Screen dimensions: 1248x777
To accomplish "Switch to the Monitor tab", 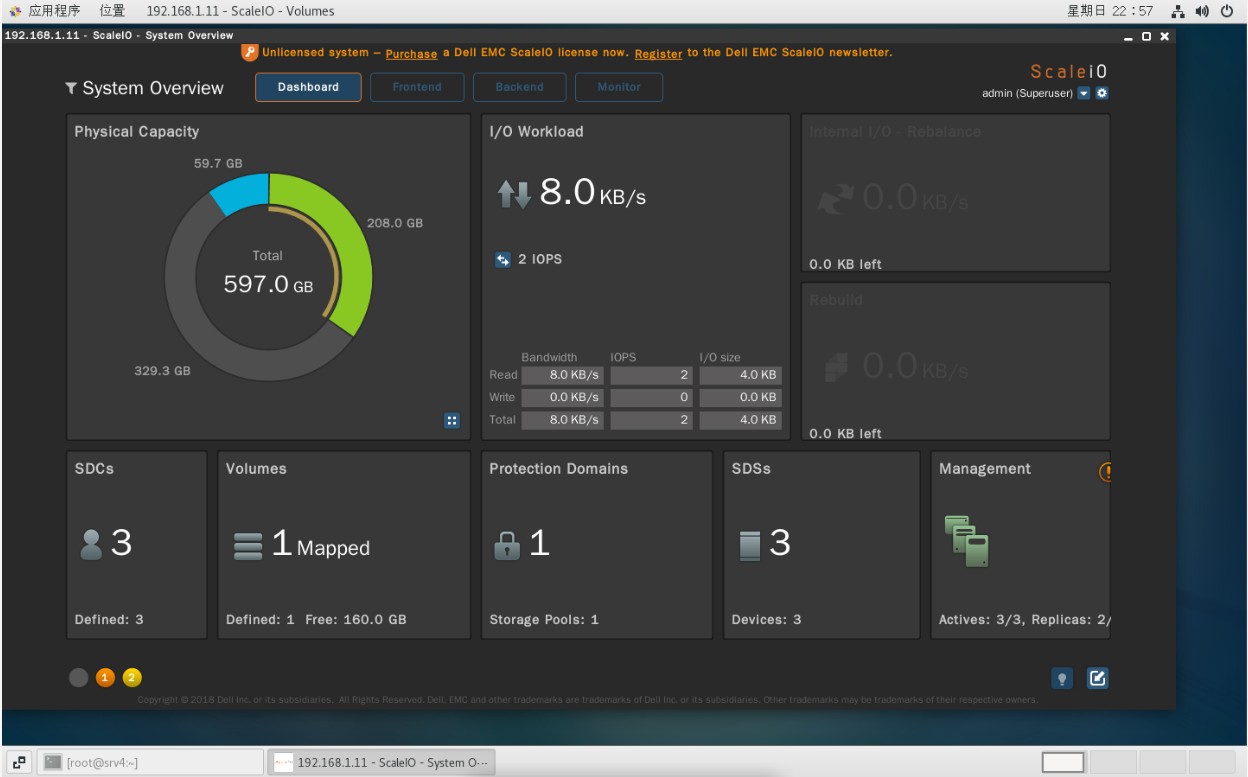I will tap(619, 87).
